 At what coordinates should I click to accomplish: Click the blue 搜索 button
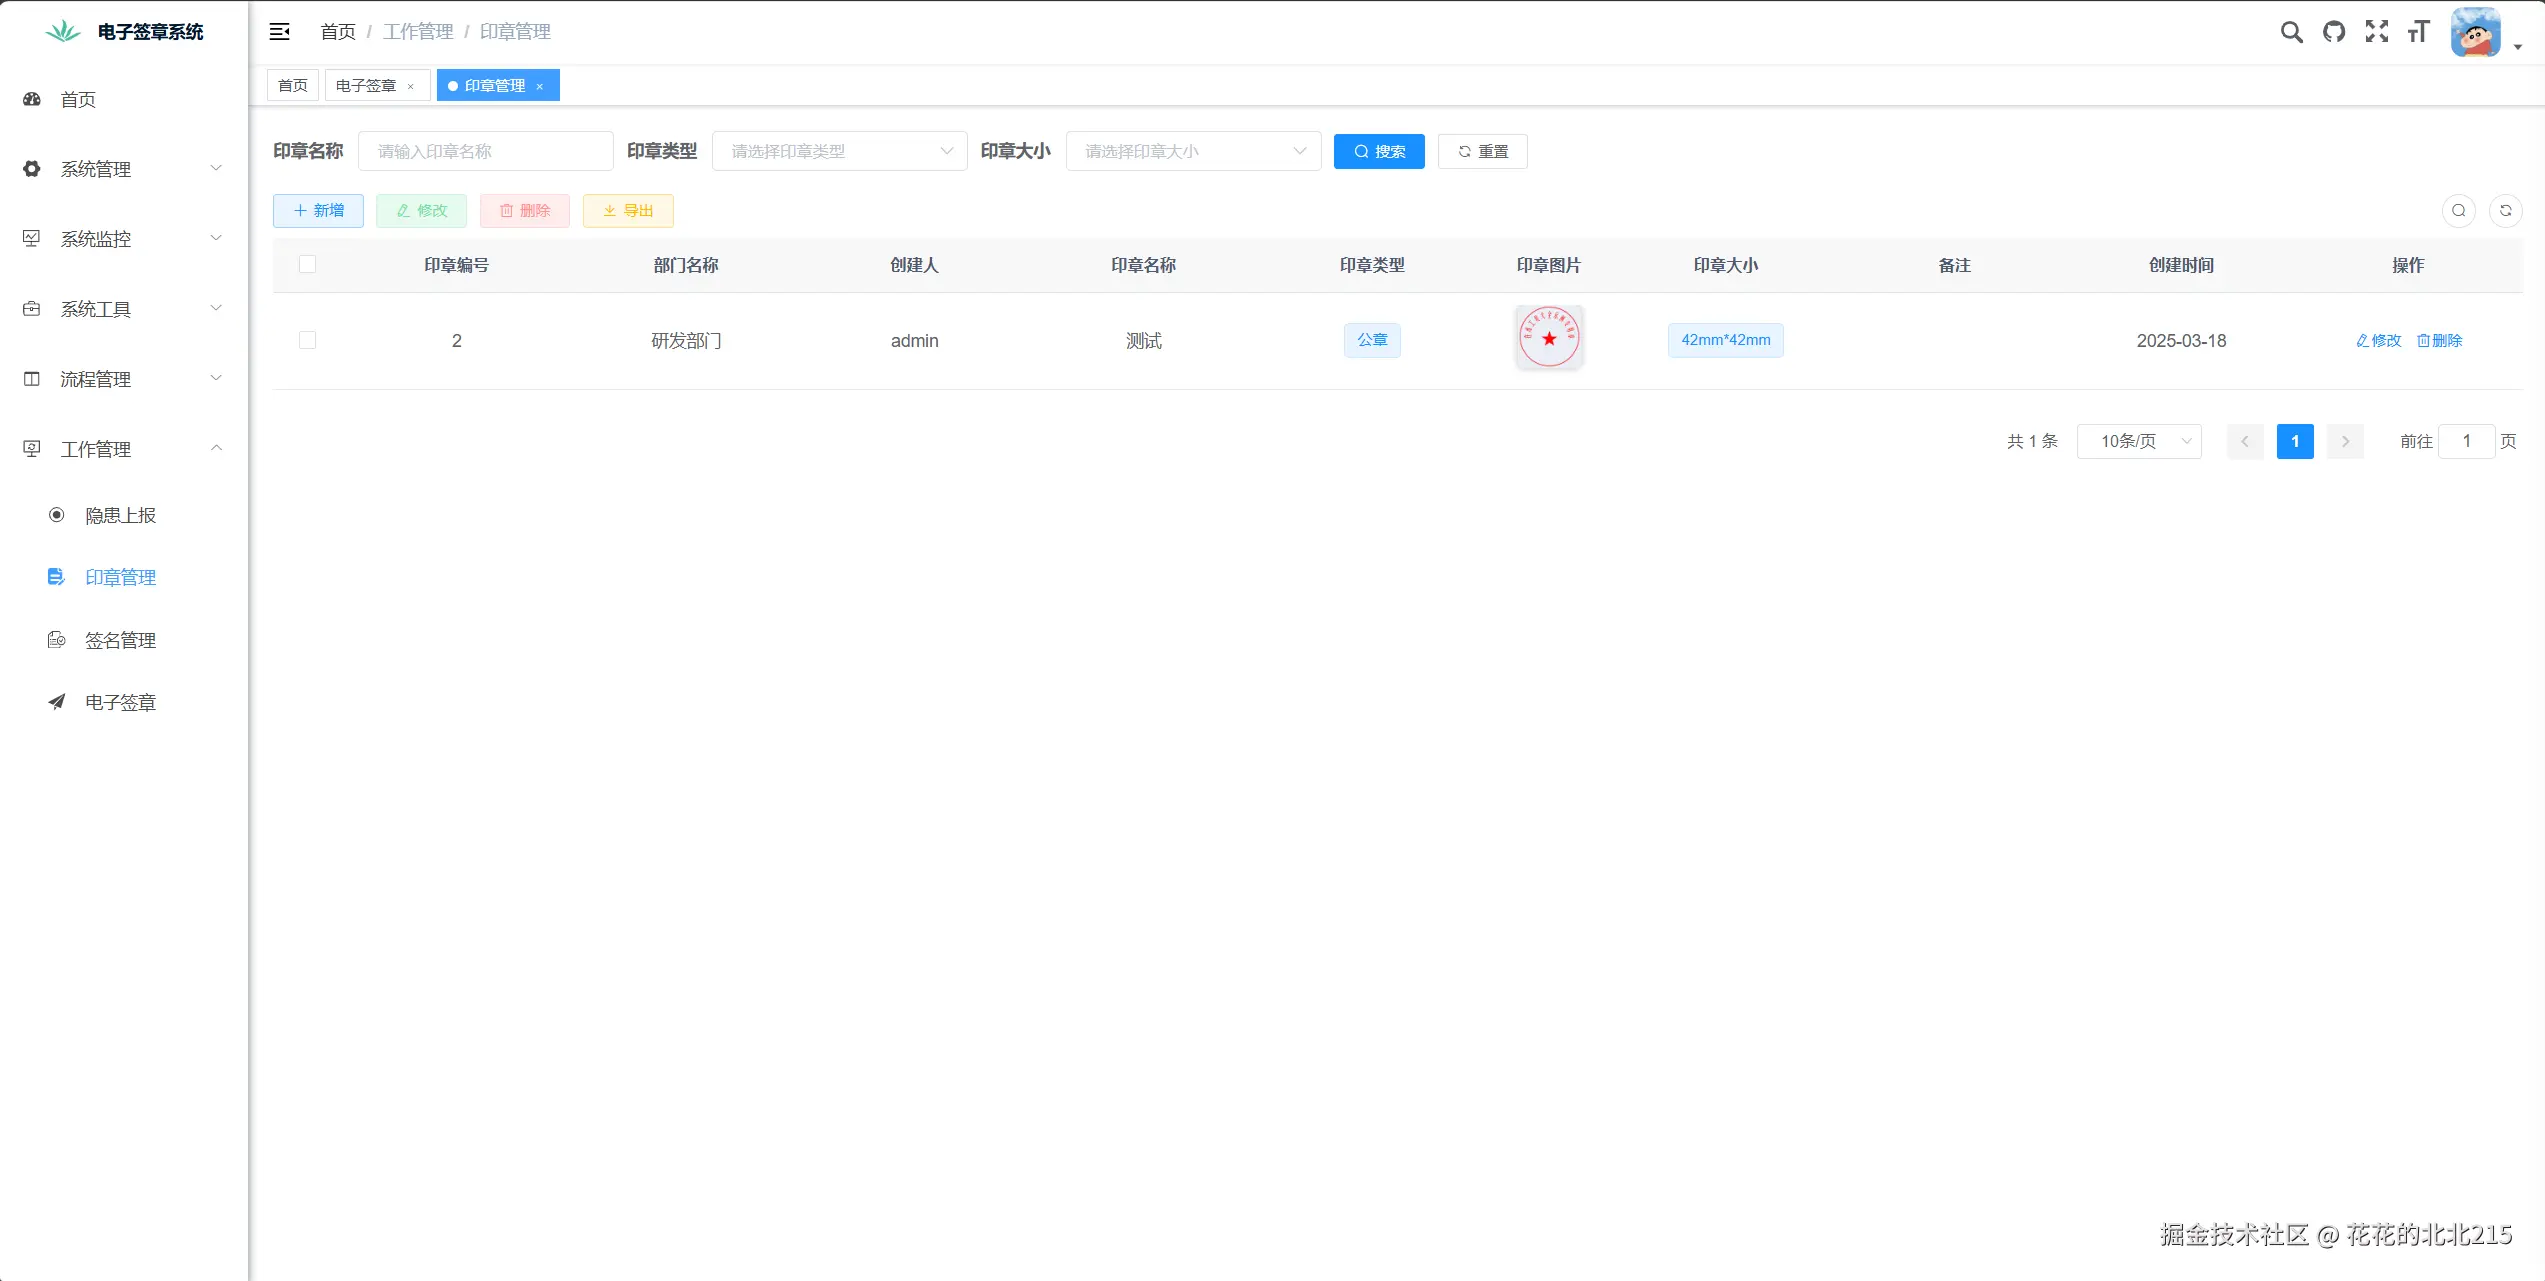1378,151
